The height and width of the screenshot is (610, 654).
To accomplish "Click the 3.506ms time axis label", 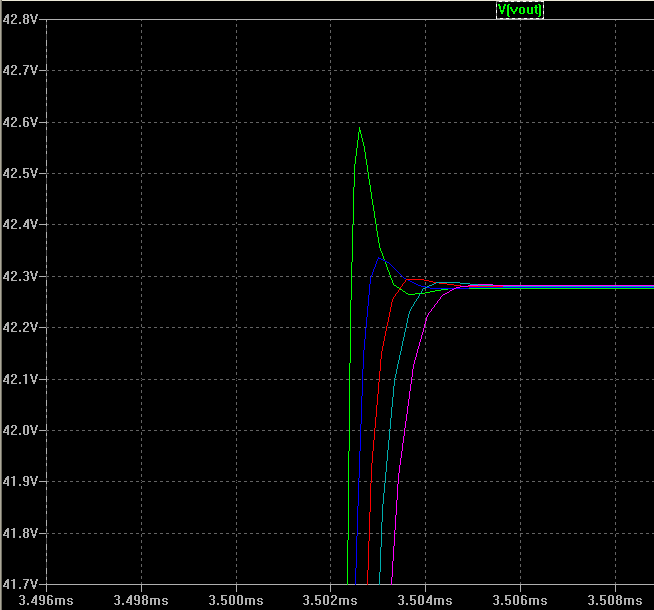I will (x=520, y=600).
